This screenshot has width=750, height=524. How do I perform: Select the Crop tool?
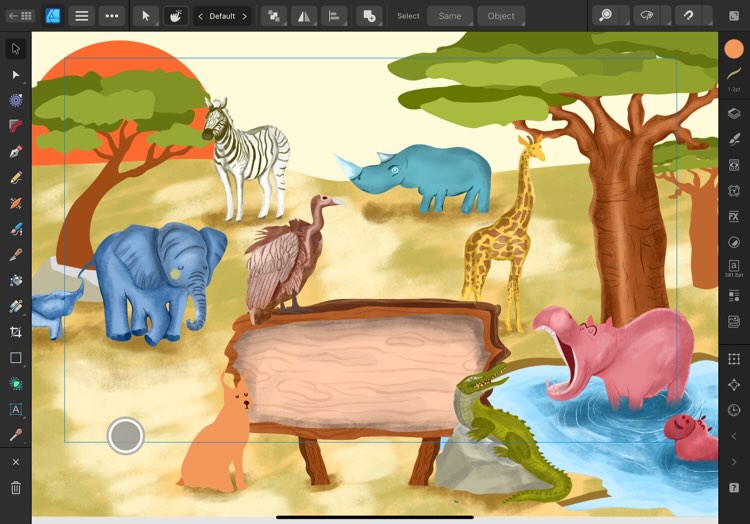click(16, 332)
